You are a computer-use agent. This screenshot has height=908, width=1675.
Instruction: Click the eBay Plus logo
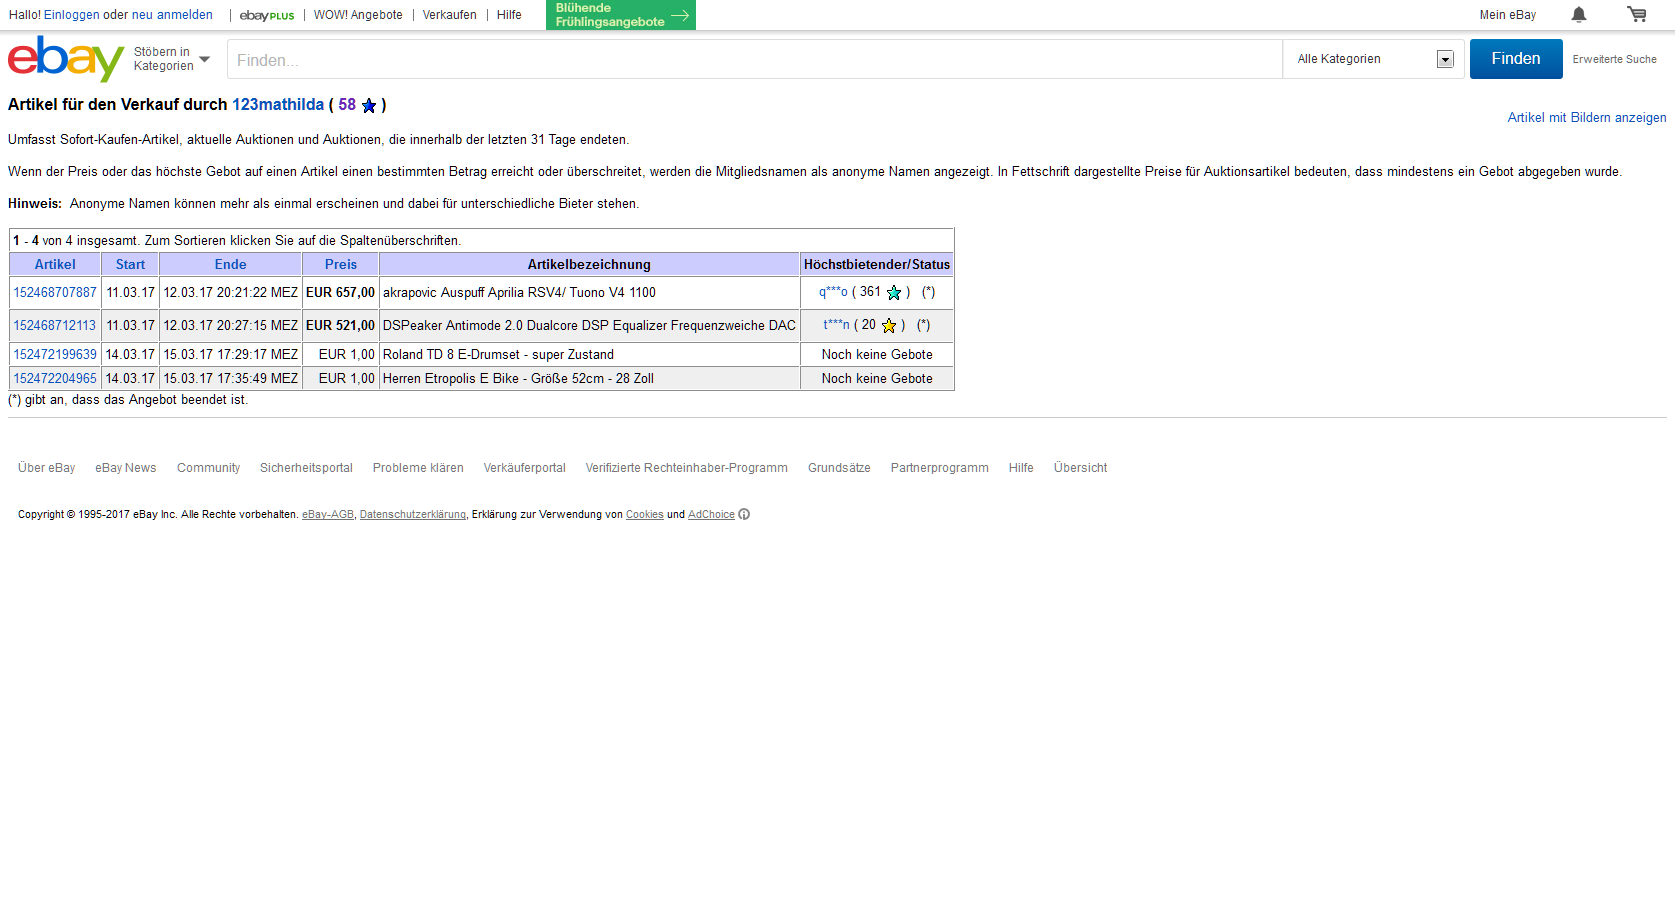click(267, 15)
